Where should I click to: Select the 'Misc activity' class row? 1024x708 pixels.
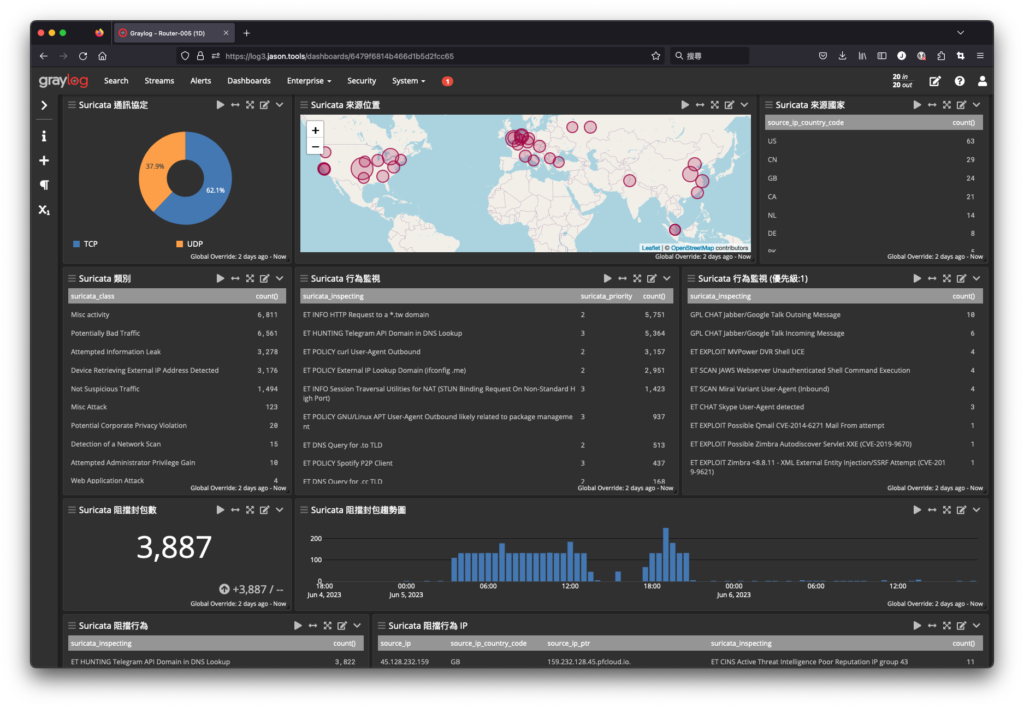click(176, 315)
